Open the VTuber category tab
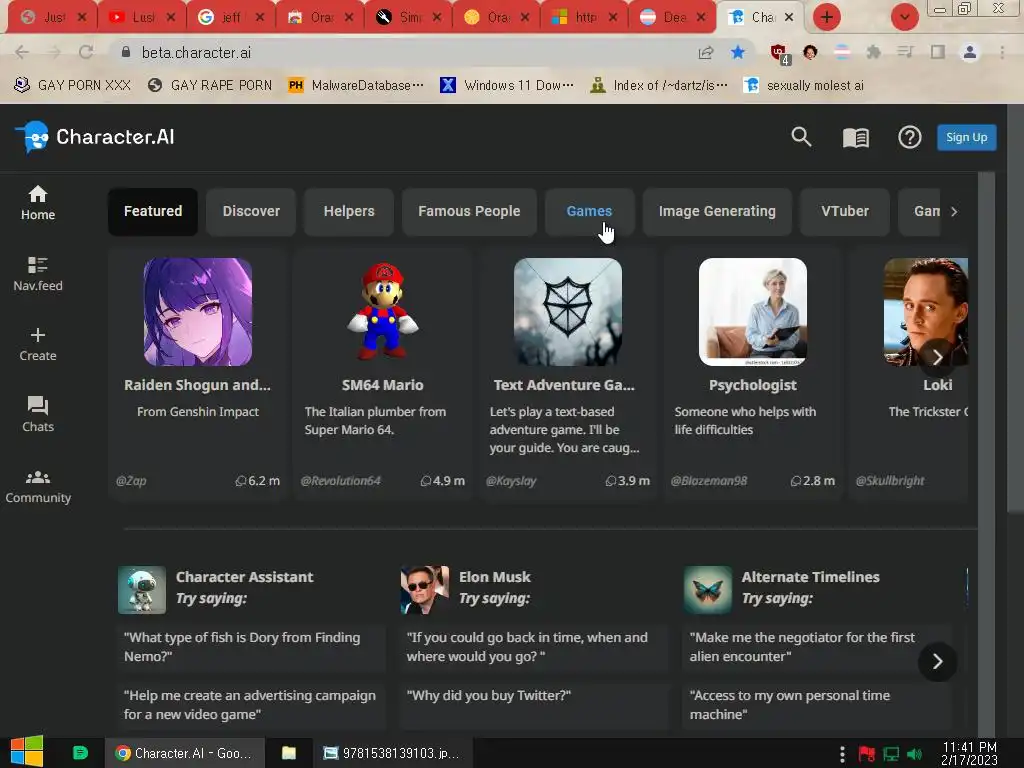The width and height of the screenshot is (1024, 768). (844, 212)
